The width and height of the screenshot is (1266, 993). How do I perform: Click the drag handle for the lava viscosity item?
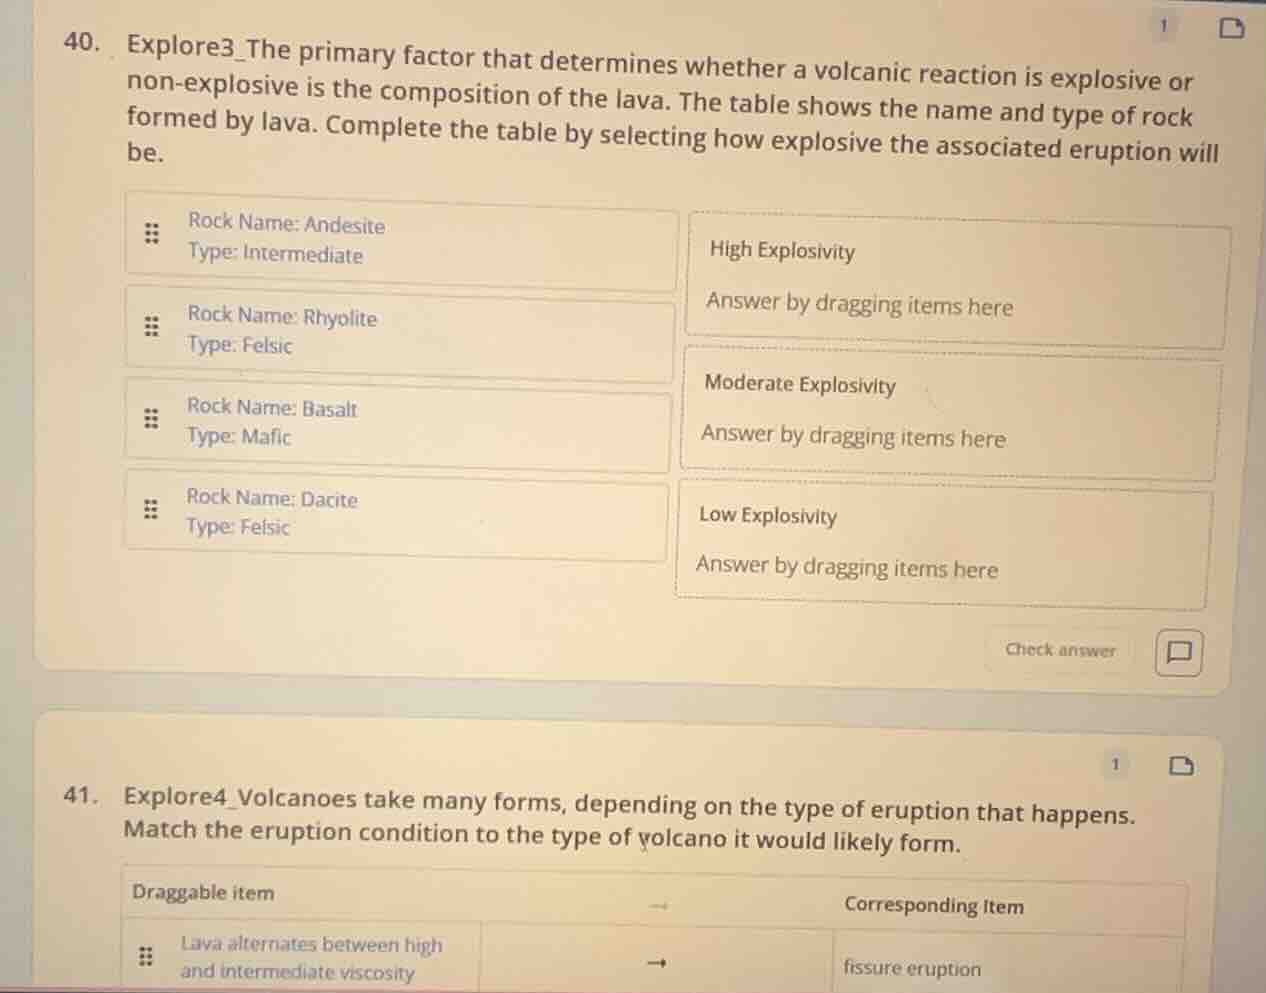tap(146, 957)
